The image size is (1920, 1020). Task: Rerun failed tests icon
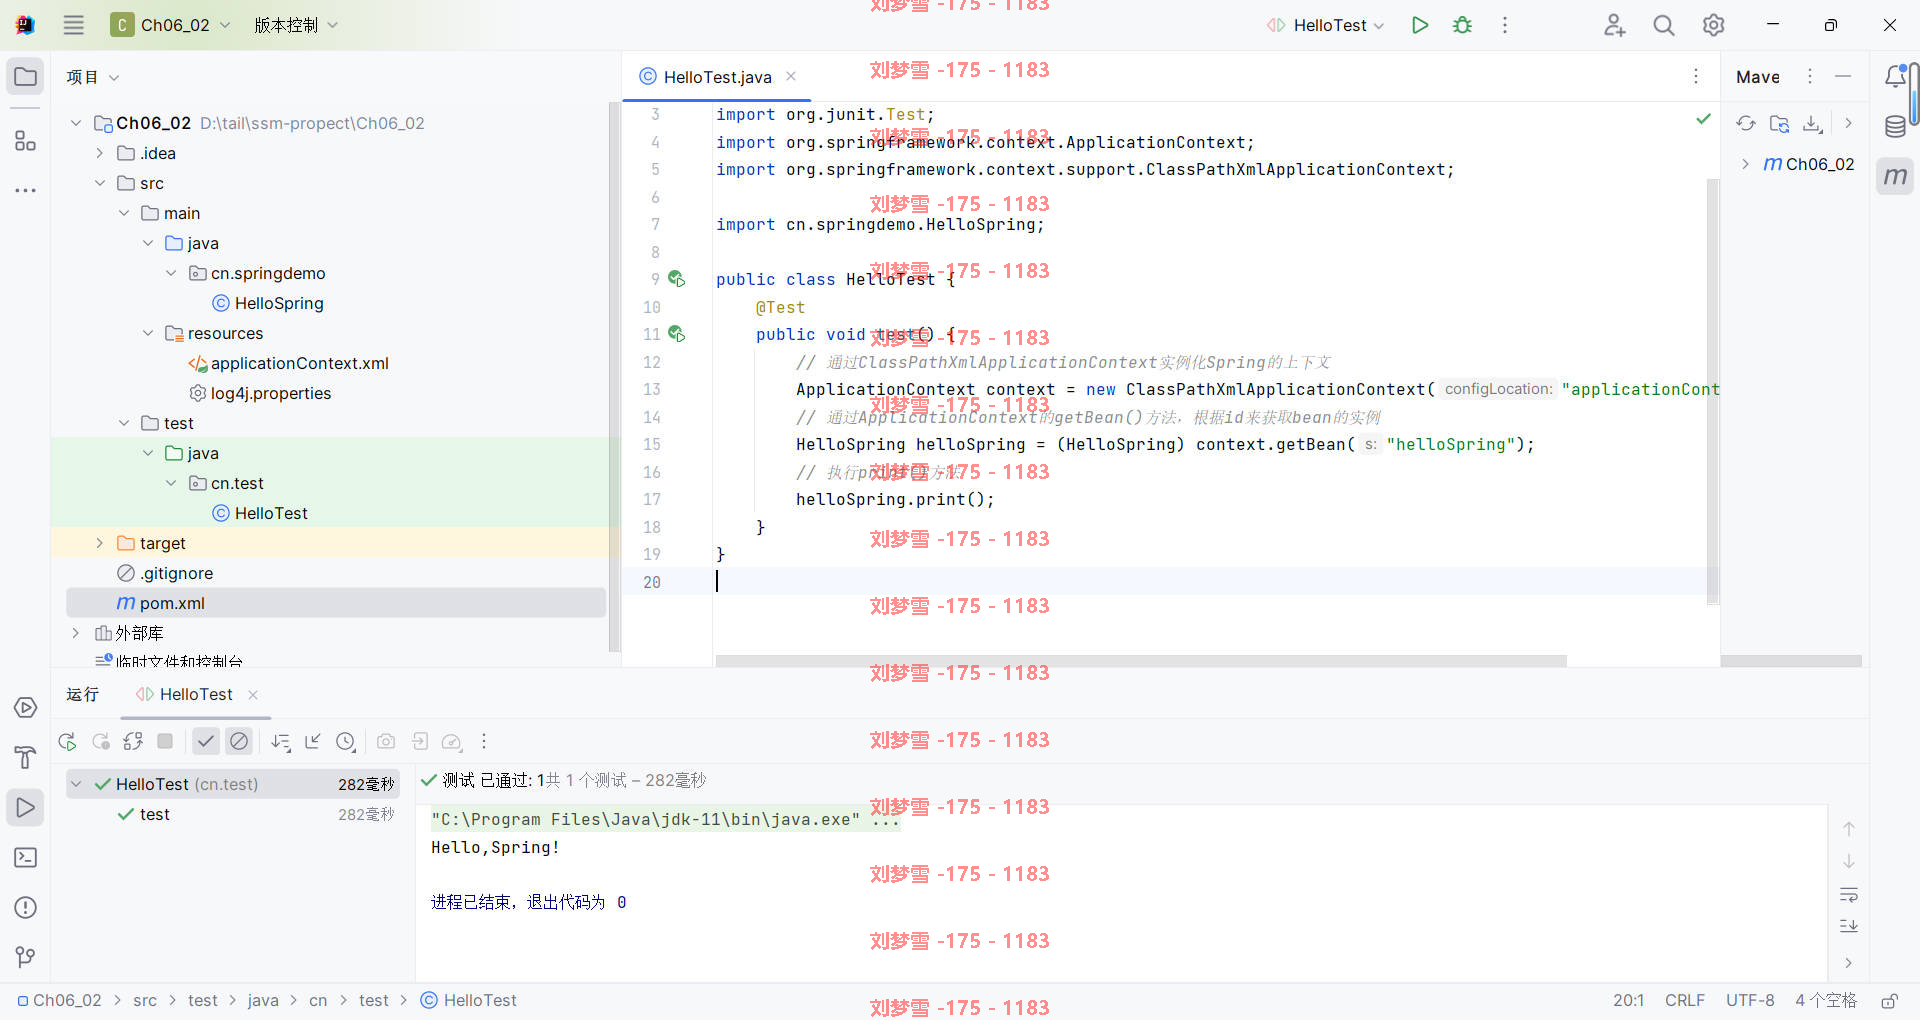[101, 741]
